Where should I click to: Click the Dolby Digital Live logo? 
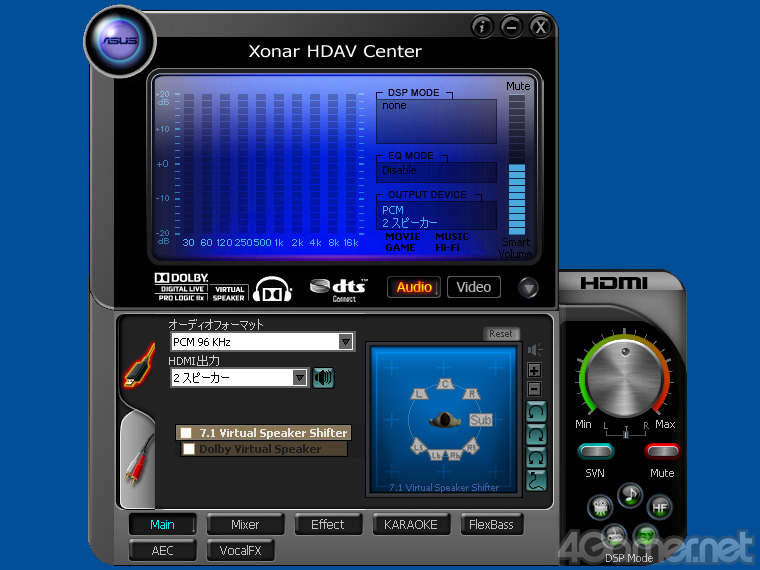click(181, 287)
